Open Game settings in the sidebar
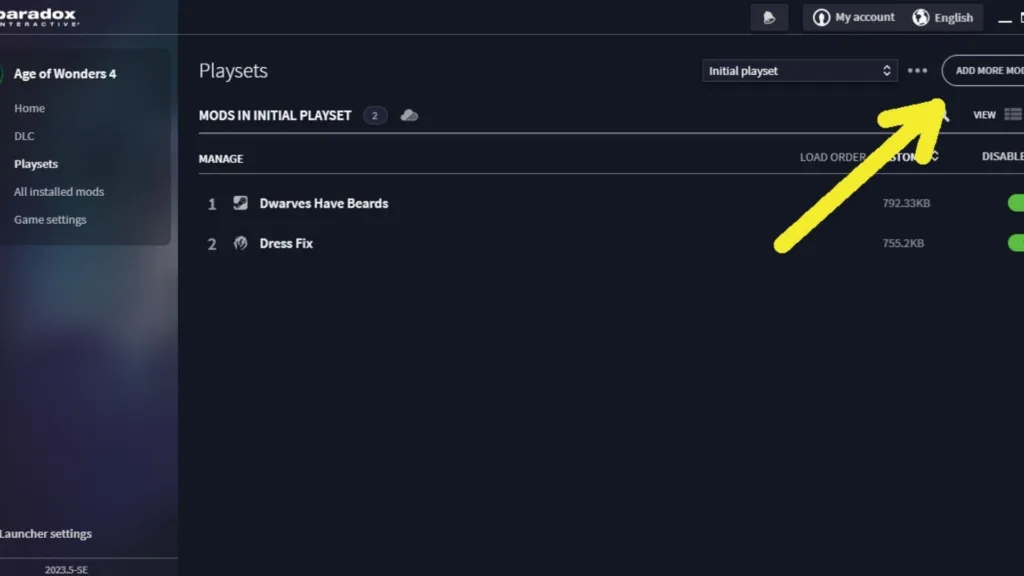 click(50, 219)
